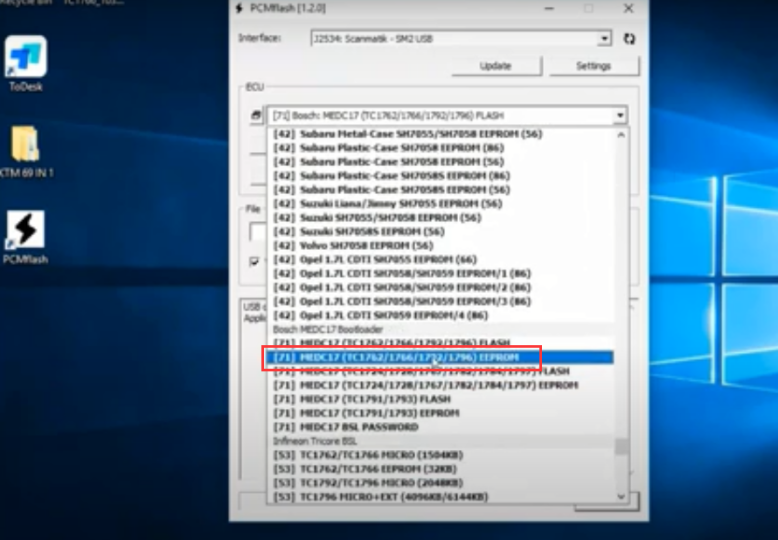Minimize the PCMflash window
Image resolution: width=778 pixels, height=540 pixels.
(549, 8)
